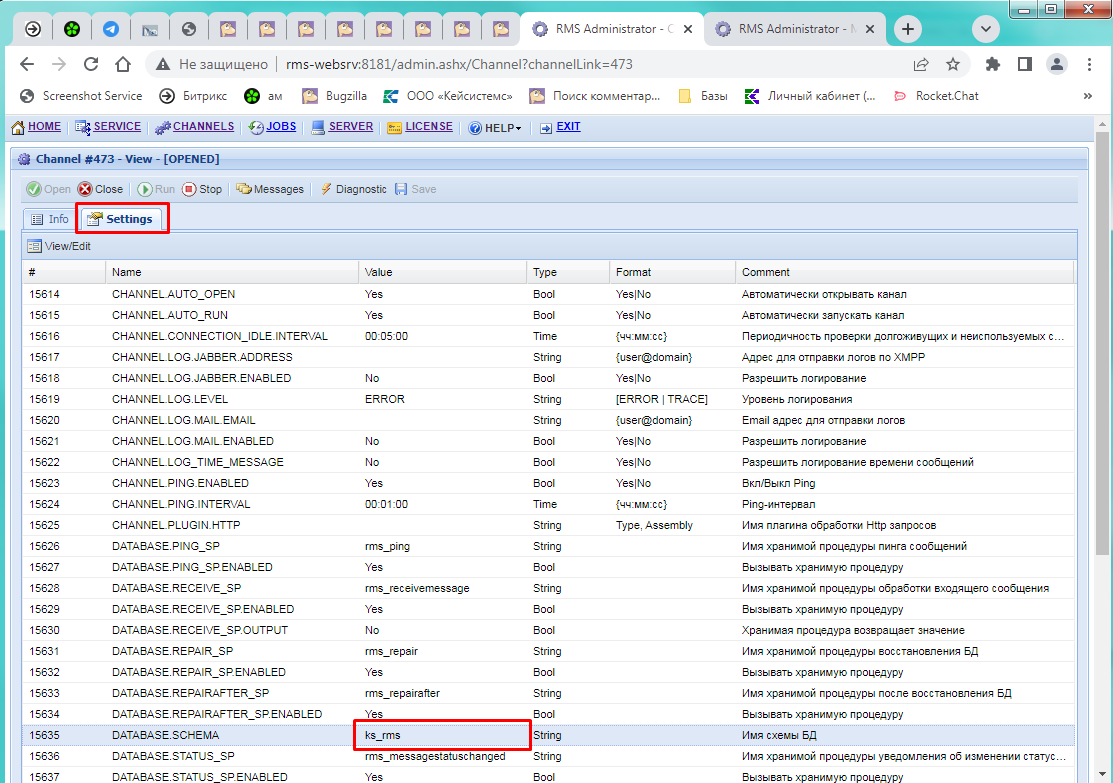Select the CHANNEL.LOG.LEVEL row
The width and height of the screenshot is (1113, 783).
[x=548, y=399]
